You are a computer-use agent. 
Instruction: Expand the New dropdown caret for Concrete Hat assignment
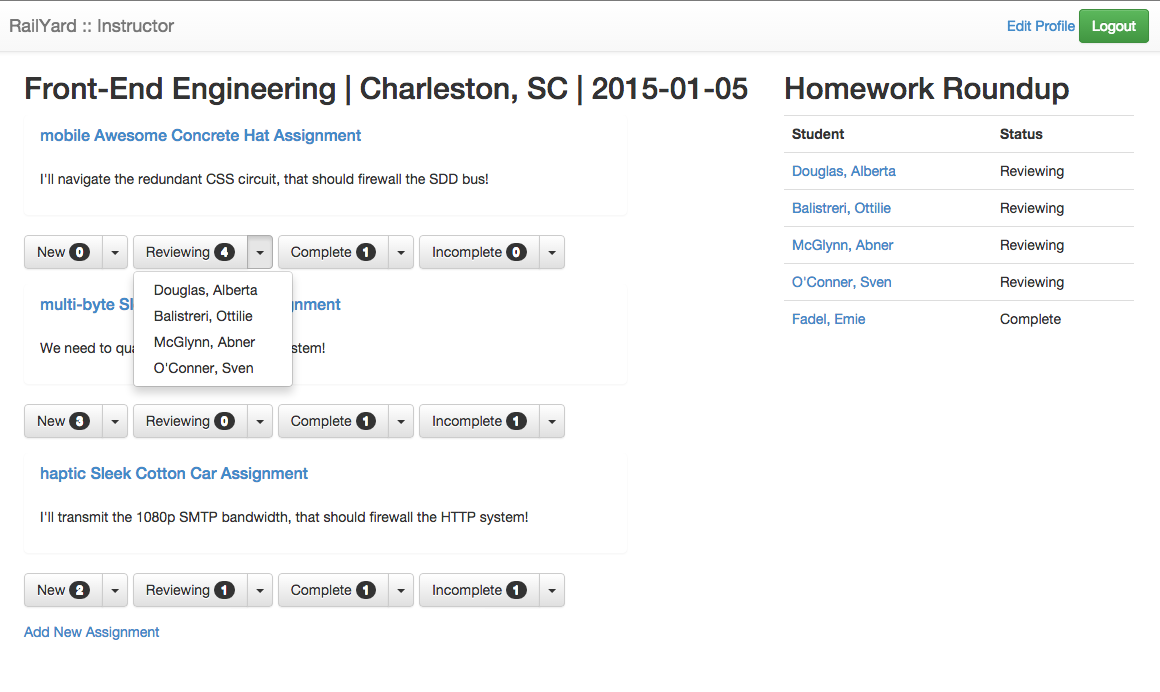tap(115, 252)
